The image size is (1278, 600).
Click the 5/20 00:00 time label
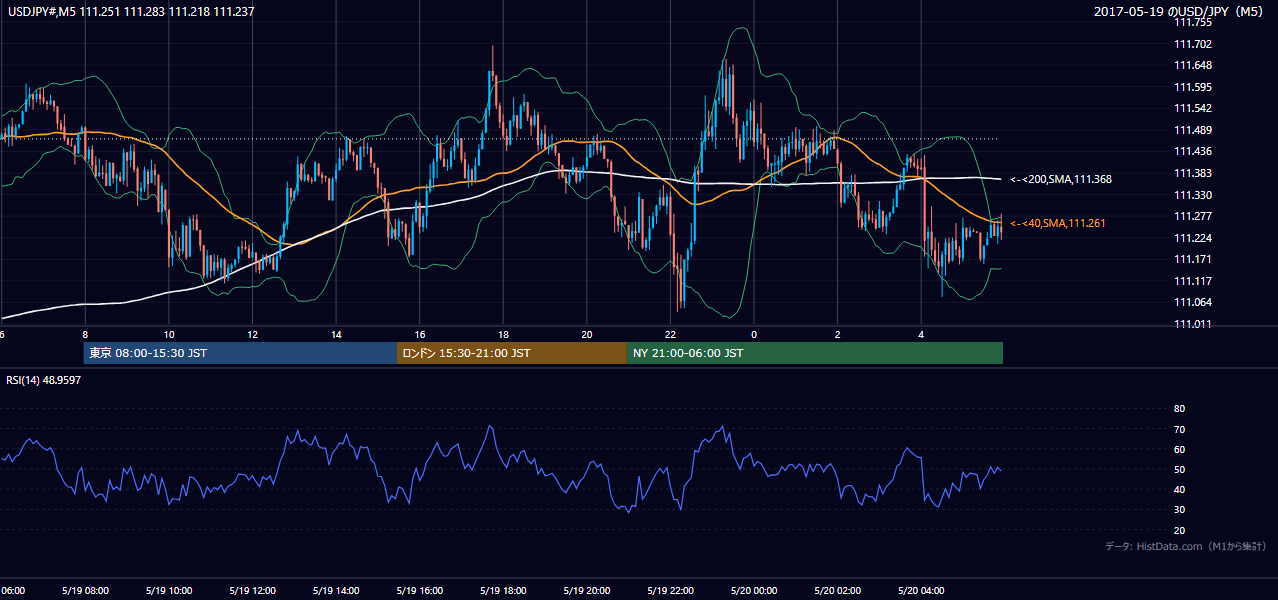coord(754,590)
